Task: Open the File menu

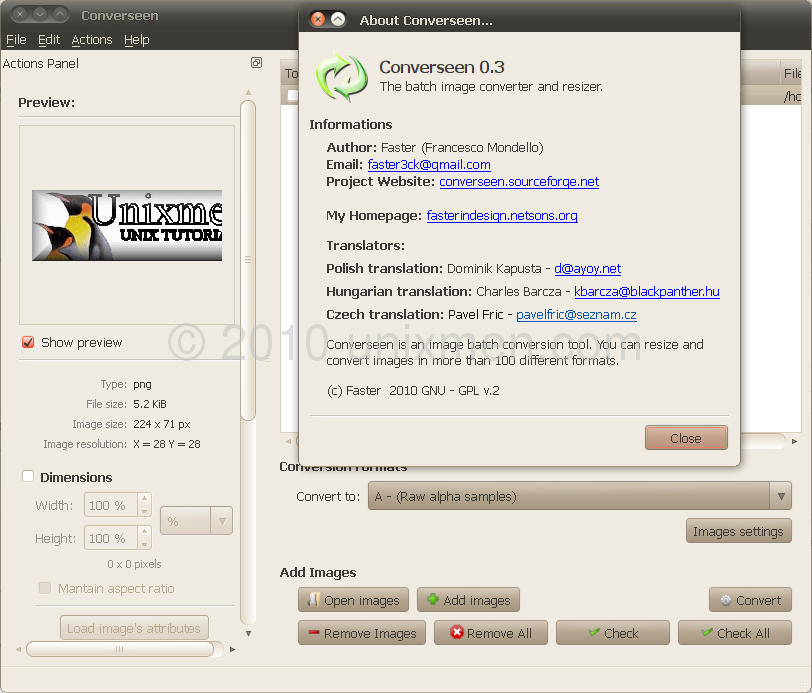Action: click(x=16, y=39)
